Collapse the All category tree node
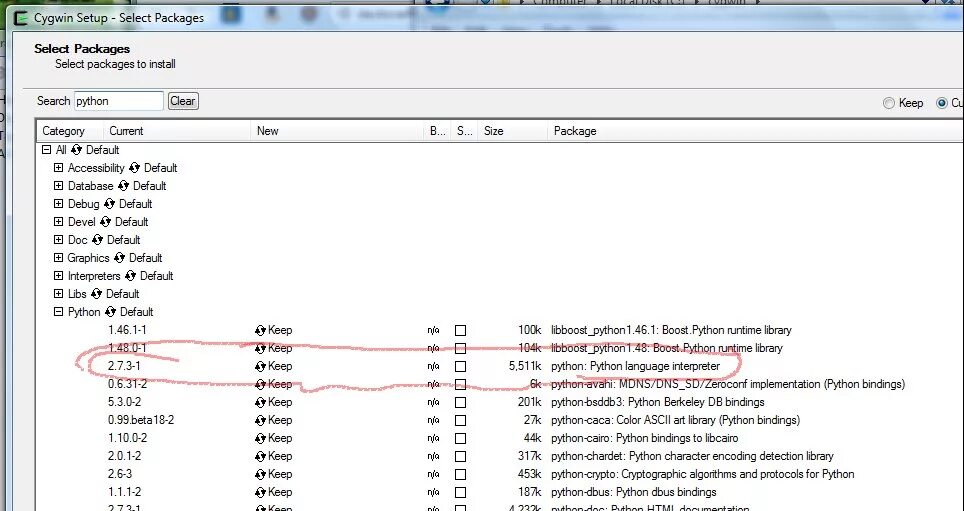Viewport: 964px width, 511px height. point(46,149)
